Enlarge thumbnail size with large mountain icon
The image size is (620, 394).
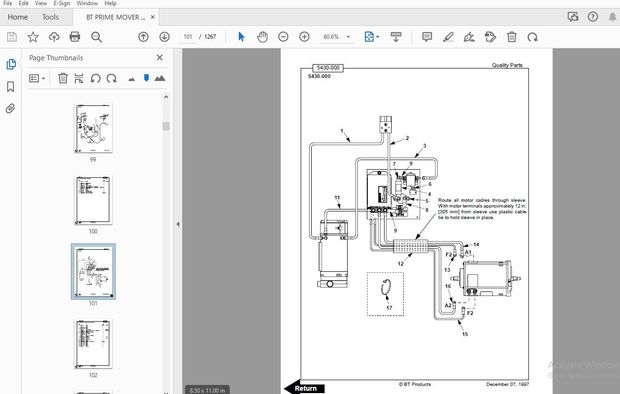[160, 78]
